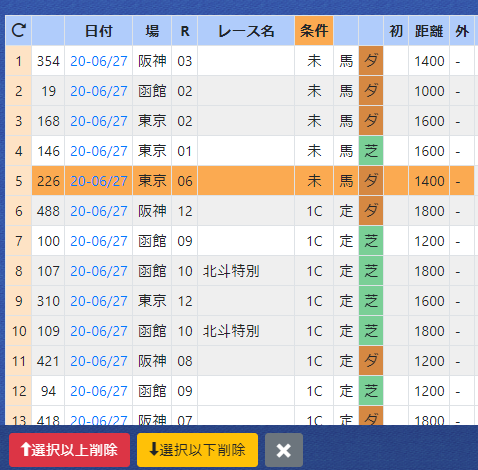Click the 1C condition cell in row 6
The height and width of the screenshot is (470, 478).
[x=314, y=211]
